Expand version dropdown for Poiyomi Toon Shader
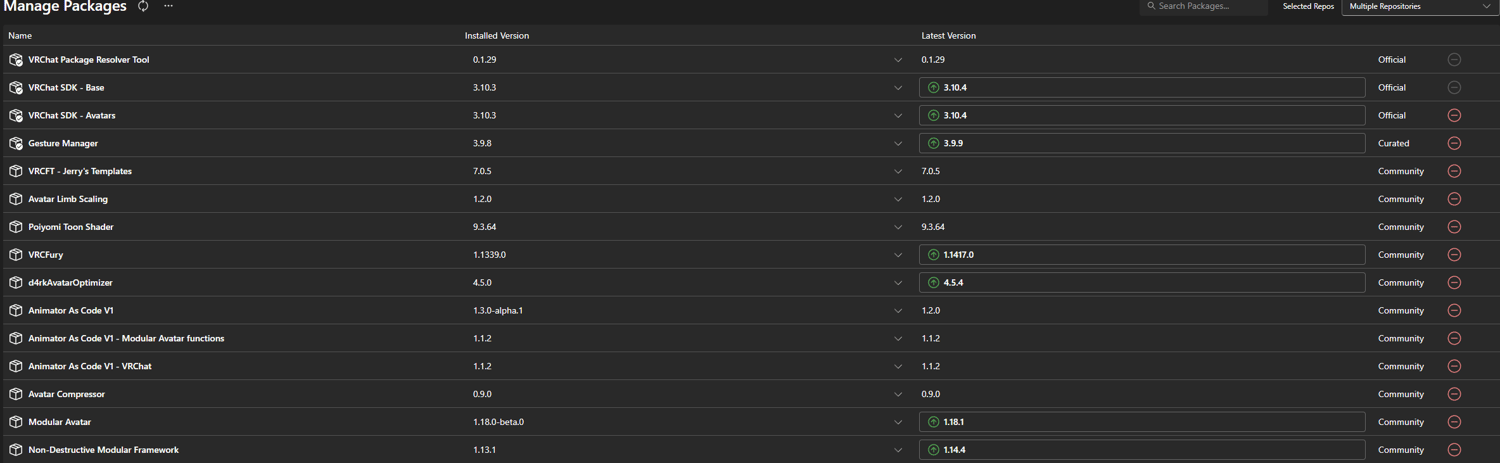The height and width of the screenshot is (463, 1500). click(898, 227)
